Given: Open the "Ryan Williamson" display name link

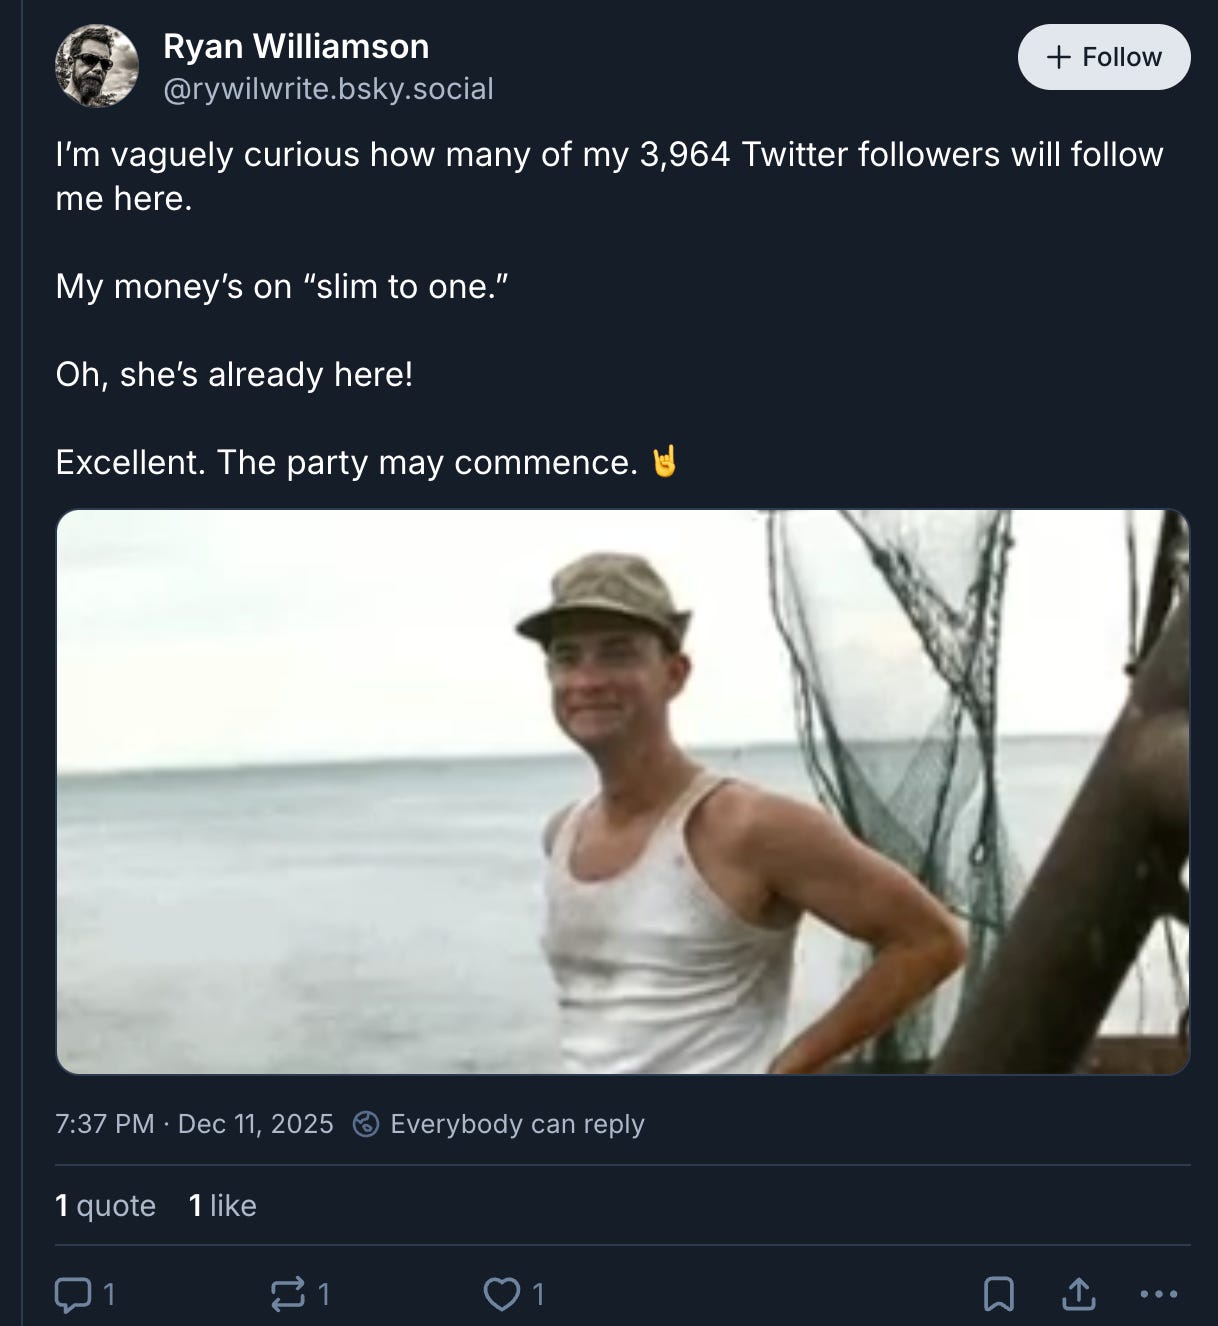Looking at the screenshot, I should (296, 46).
